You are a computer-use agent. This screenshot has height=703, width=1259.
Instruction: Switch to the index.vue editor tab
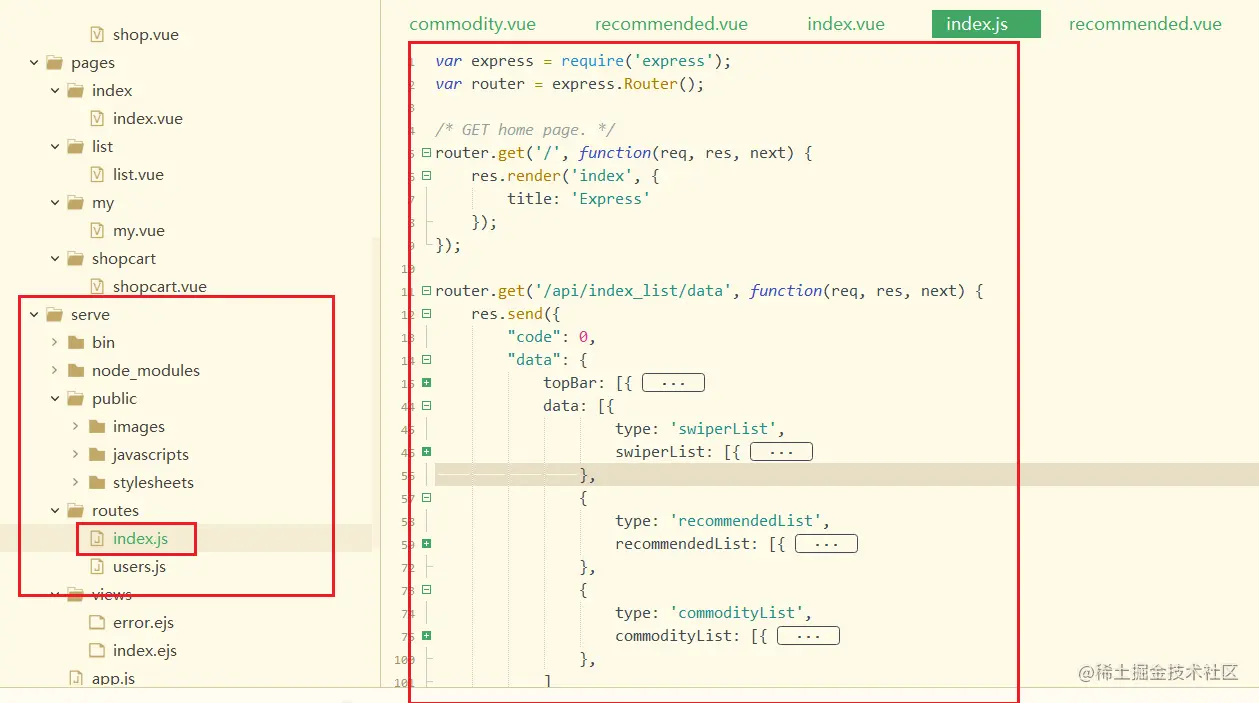click(x=846, y=24)
